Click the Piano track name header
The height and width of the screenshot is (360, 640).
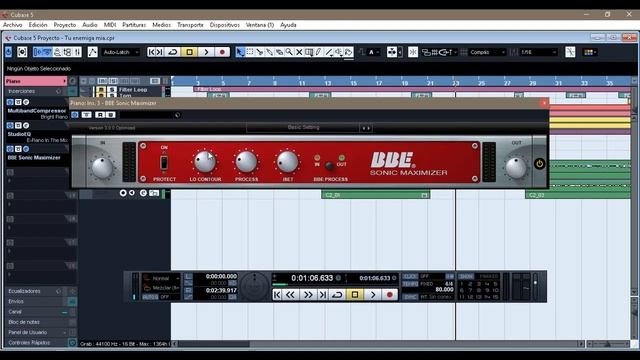click(x=35, y=81)
